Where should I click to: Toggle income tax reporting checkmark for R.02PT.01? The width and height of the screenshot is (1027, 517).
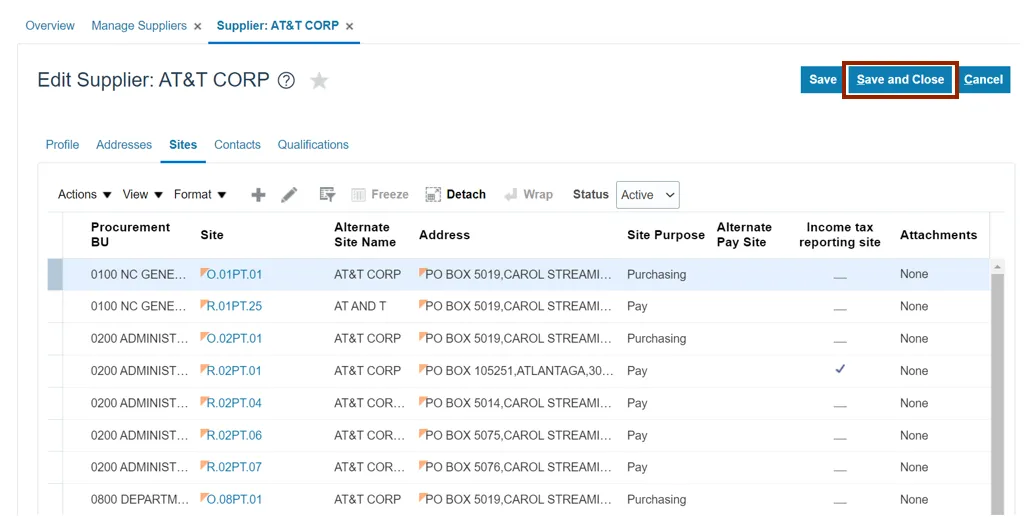(x=840, y=370)
